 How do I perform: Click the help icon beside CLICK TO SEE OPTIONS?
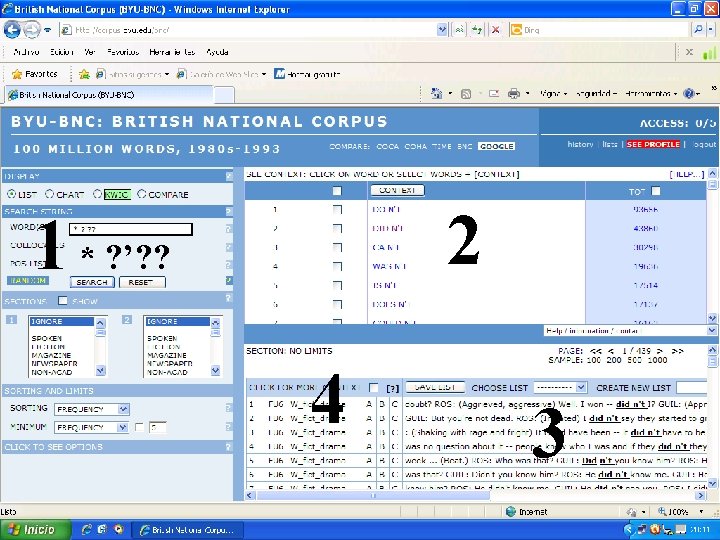point(229,446)
